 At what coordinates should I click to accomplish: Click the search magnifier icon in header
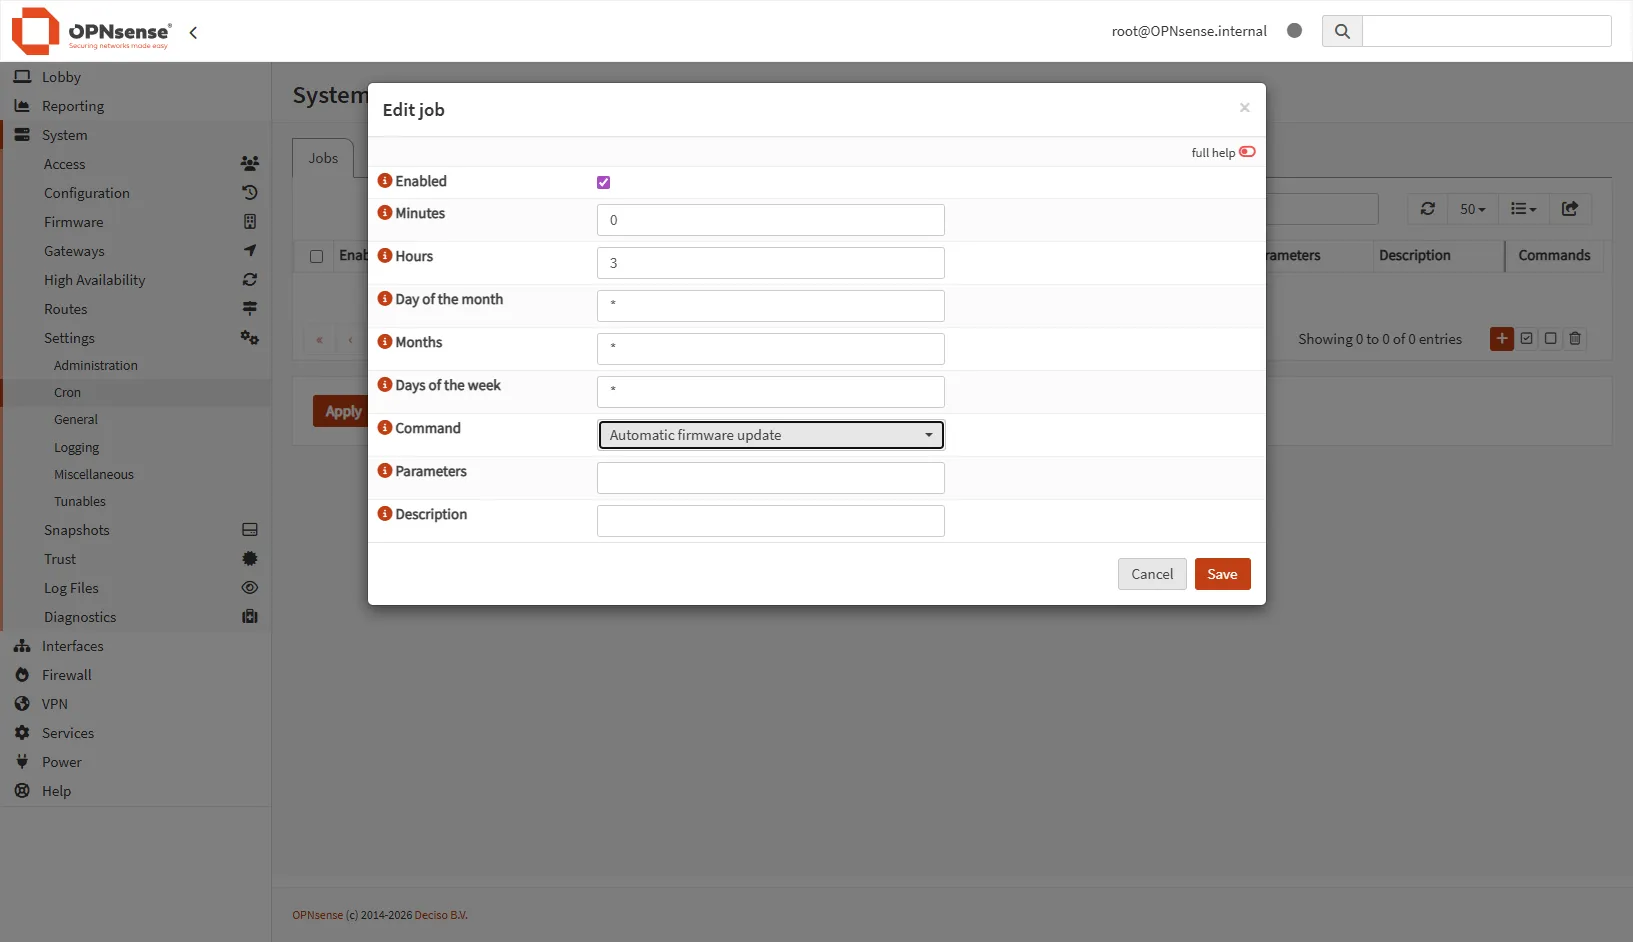pos(1342,31)
